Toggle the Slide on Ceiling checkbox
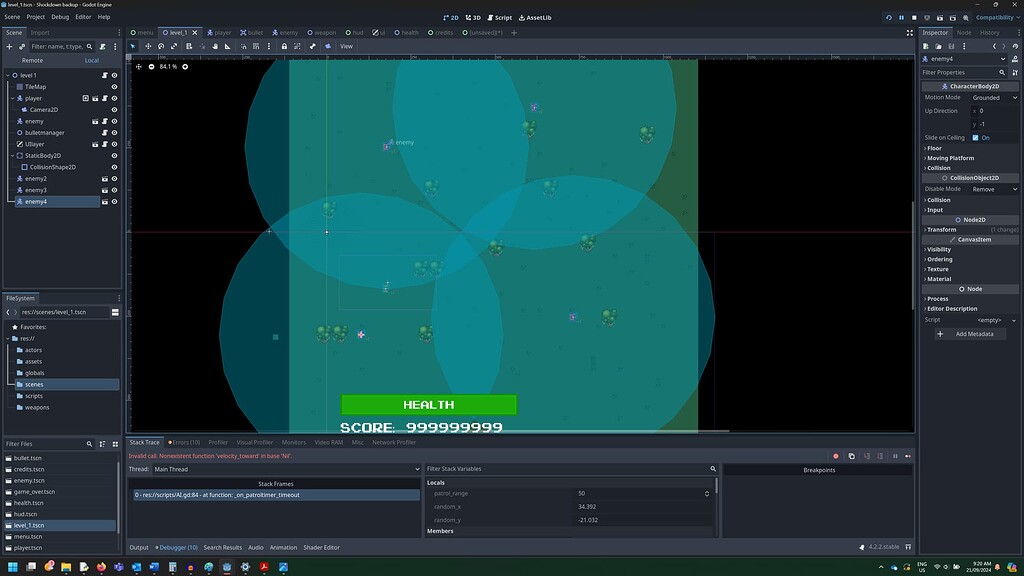 pyautogui.click(x=976, y=138)
